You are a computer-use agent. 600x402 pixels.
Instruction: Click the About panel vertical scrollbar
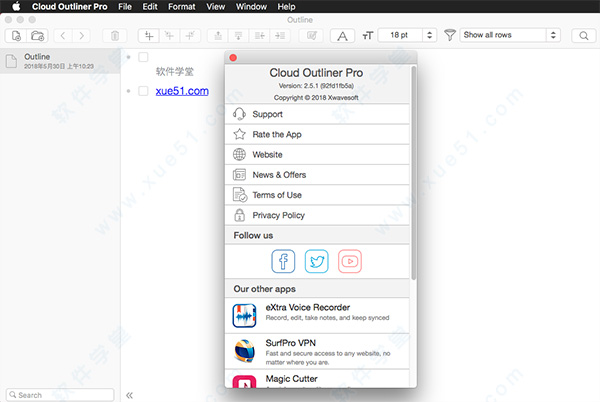pyautogui.click(x=413, y=172)
